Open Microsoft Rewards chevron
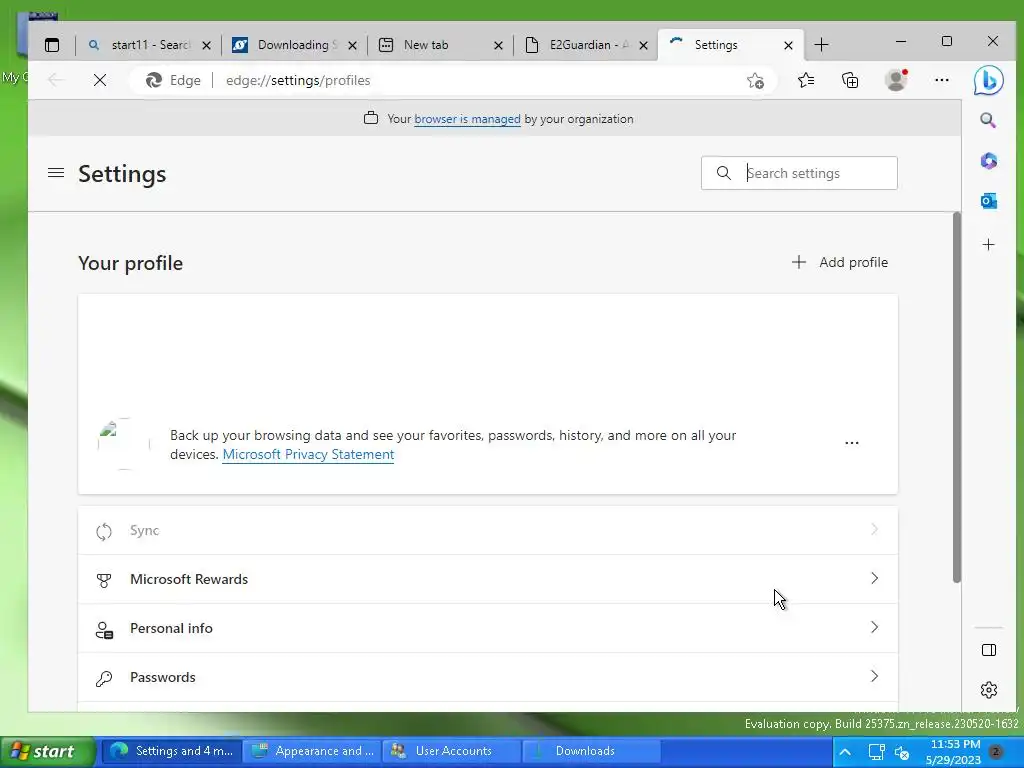This screenshot has height=768, width=1024. coord(874,579)
